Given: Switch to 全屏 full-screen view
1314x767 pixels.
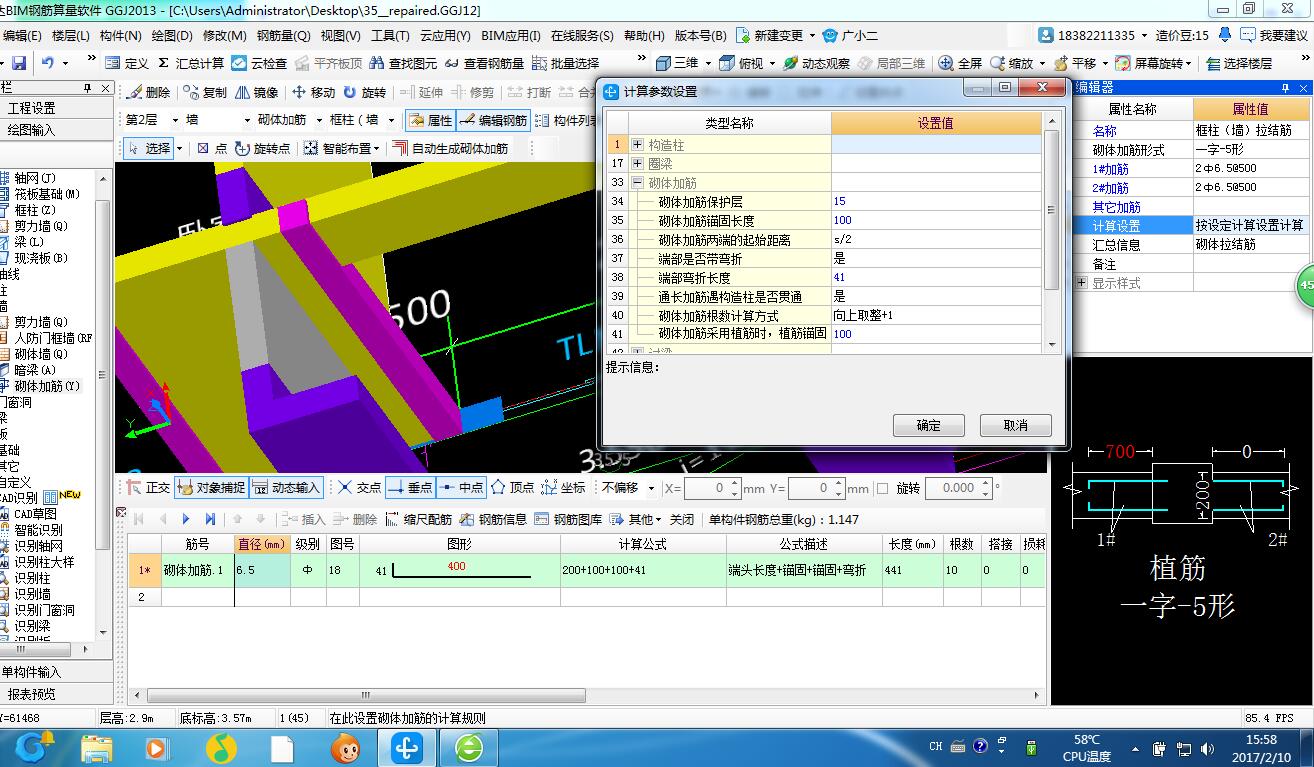Looking at the screenshot, I should pos(961,63).
